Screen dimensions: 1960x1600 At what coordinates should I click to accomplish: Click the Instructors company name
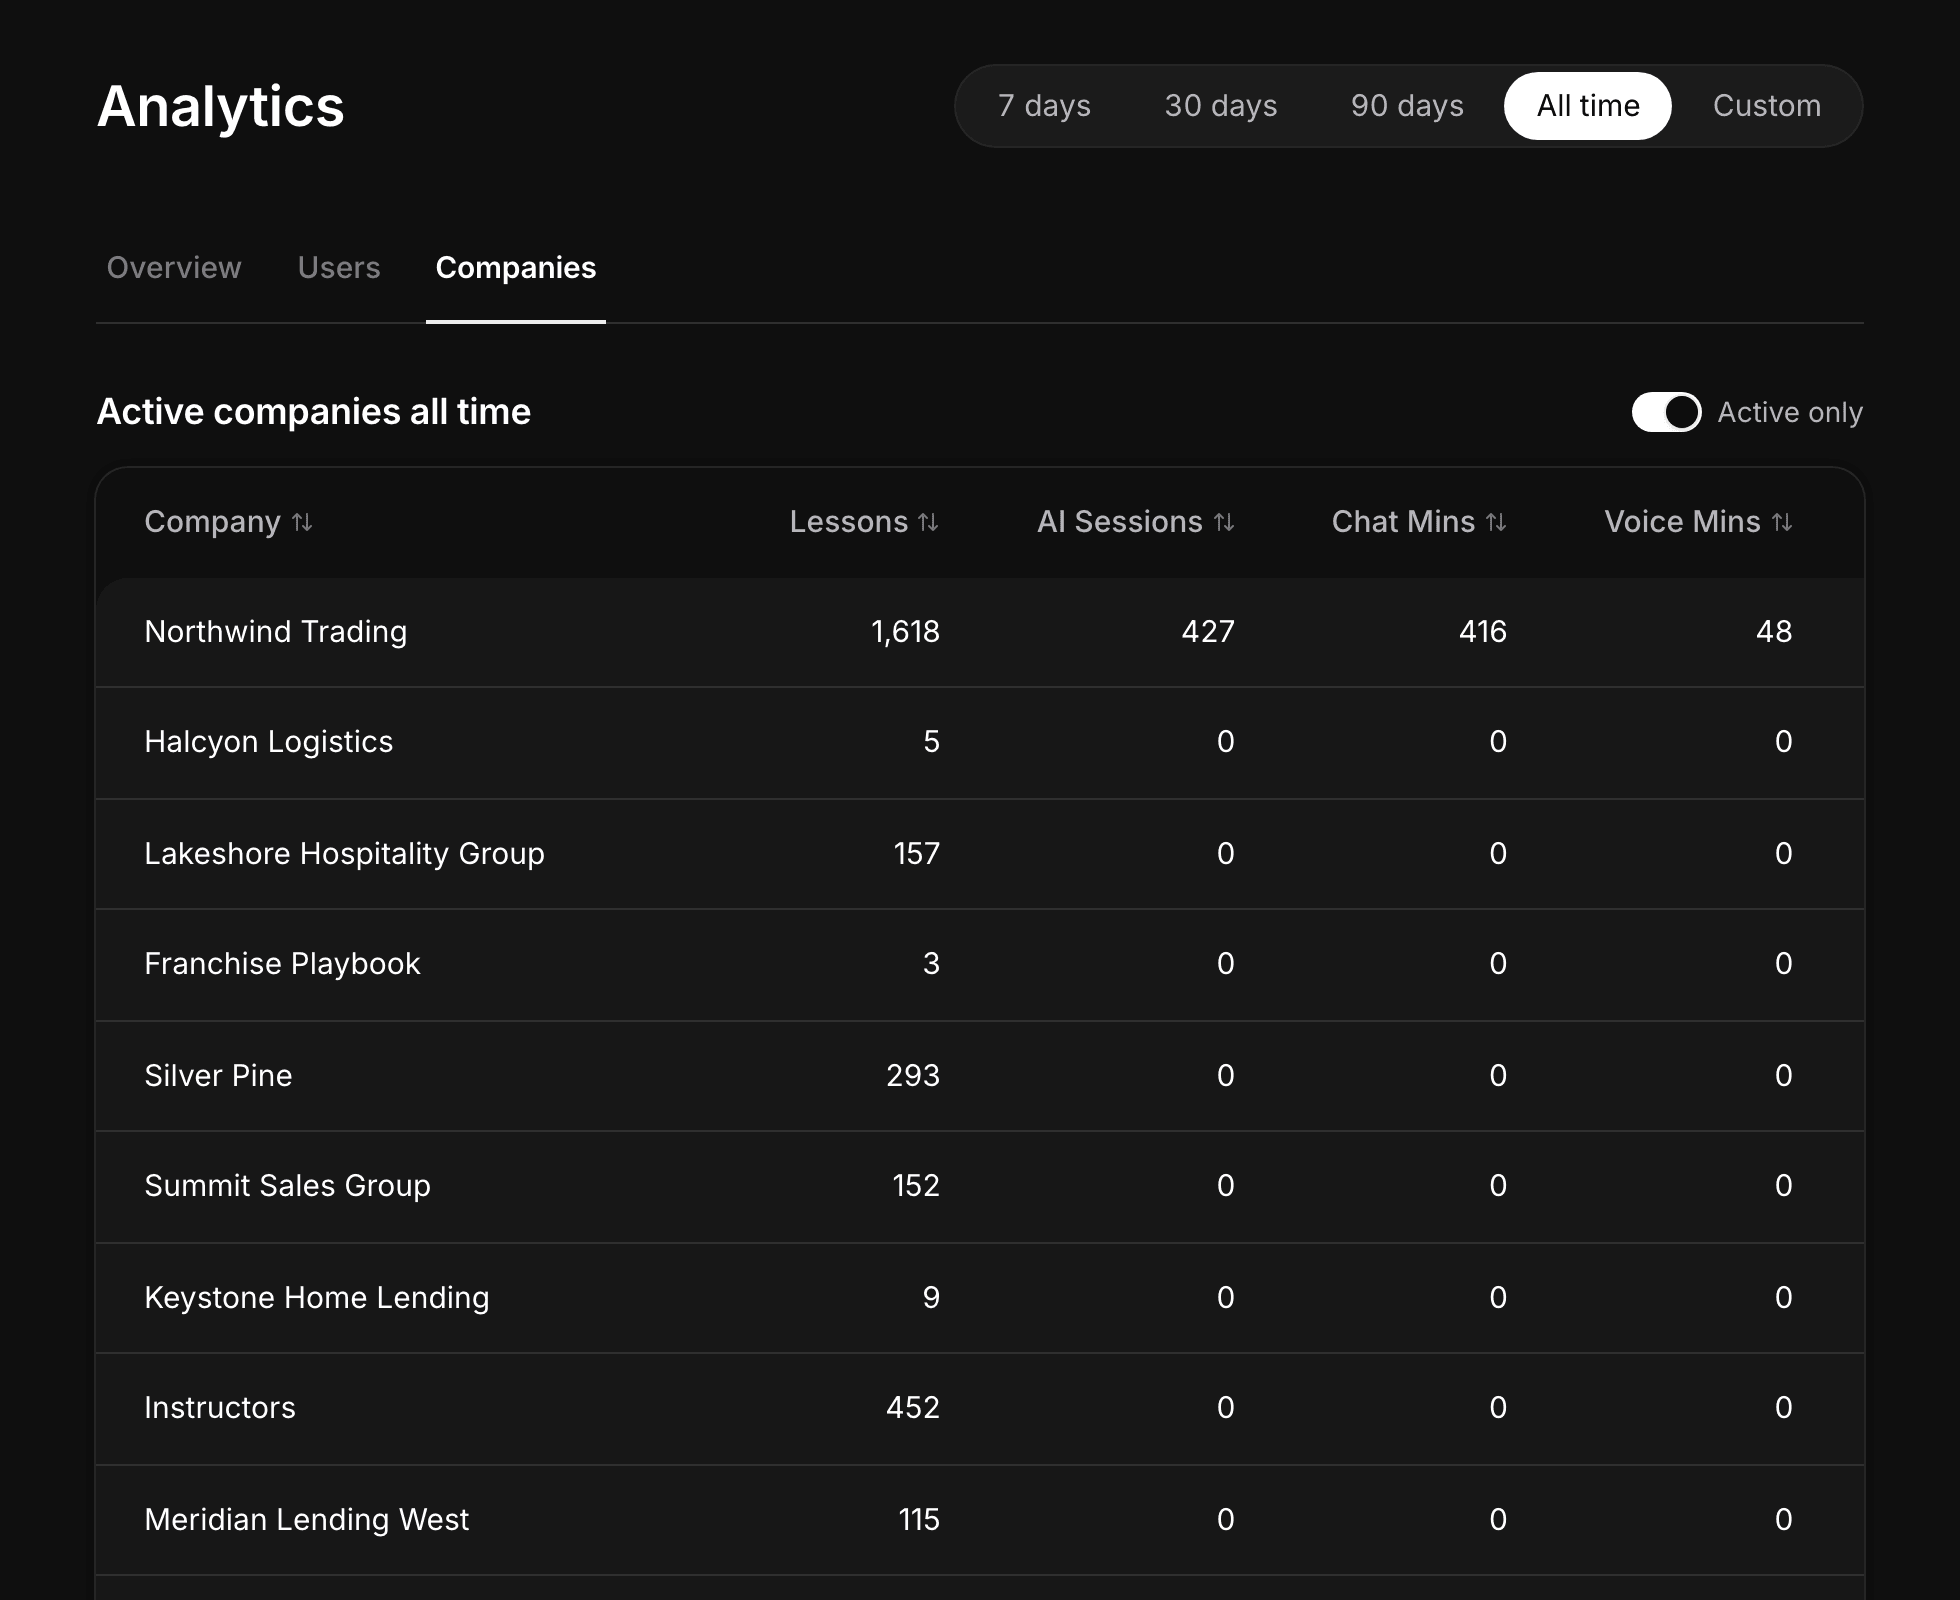tap(220, 1408)
